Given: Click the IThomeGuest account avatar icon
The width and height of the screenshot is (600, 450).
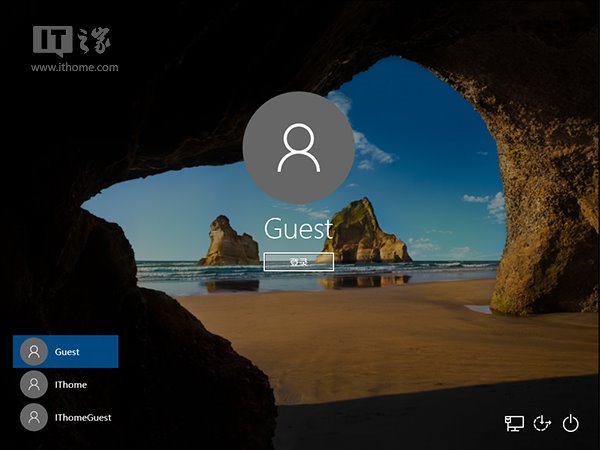Looking at the screenshot, I should (x=34, y=417).
